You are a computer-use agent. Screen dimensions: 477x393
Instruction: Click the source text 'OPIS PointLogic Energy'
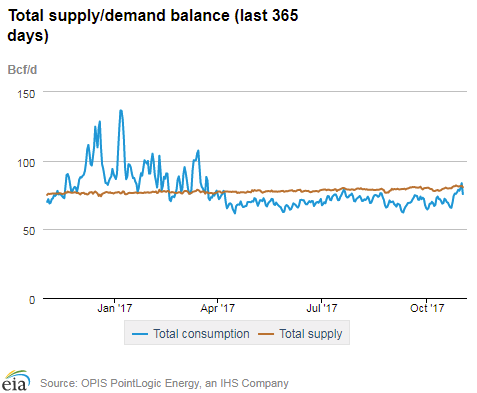tap(140, 383)
